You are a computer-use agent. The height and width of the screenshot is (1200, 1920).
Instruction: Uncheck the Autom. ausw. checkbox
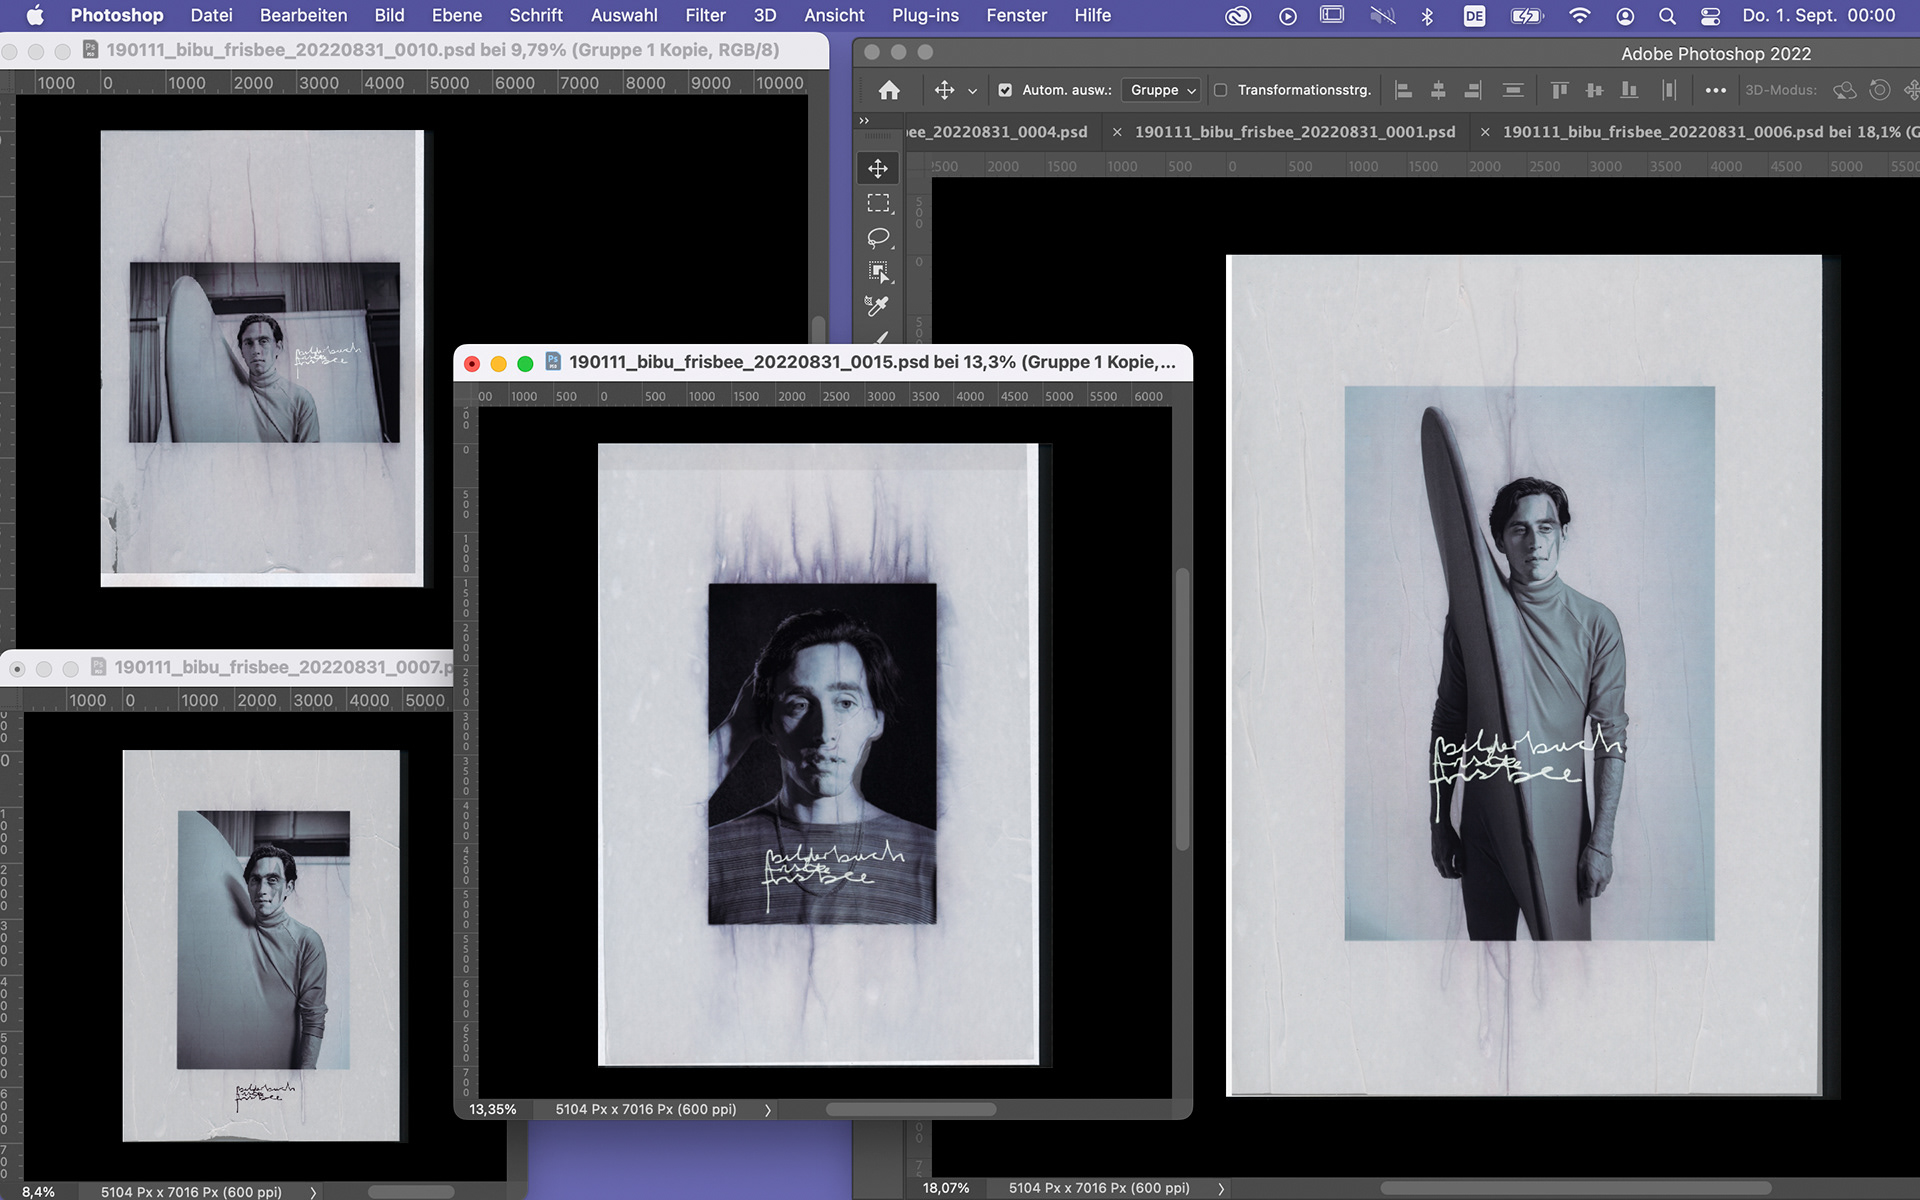(x=1005, y=91)
